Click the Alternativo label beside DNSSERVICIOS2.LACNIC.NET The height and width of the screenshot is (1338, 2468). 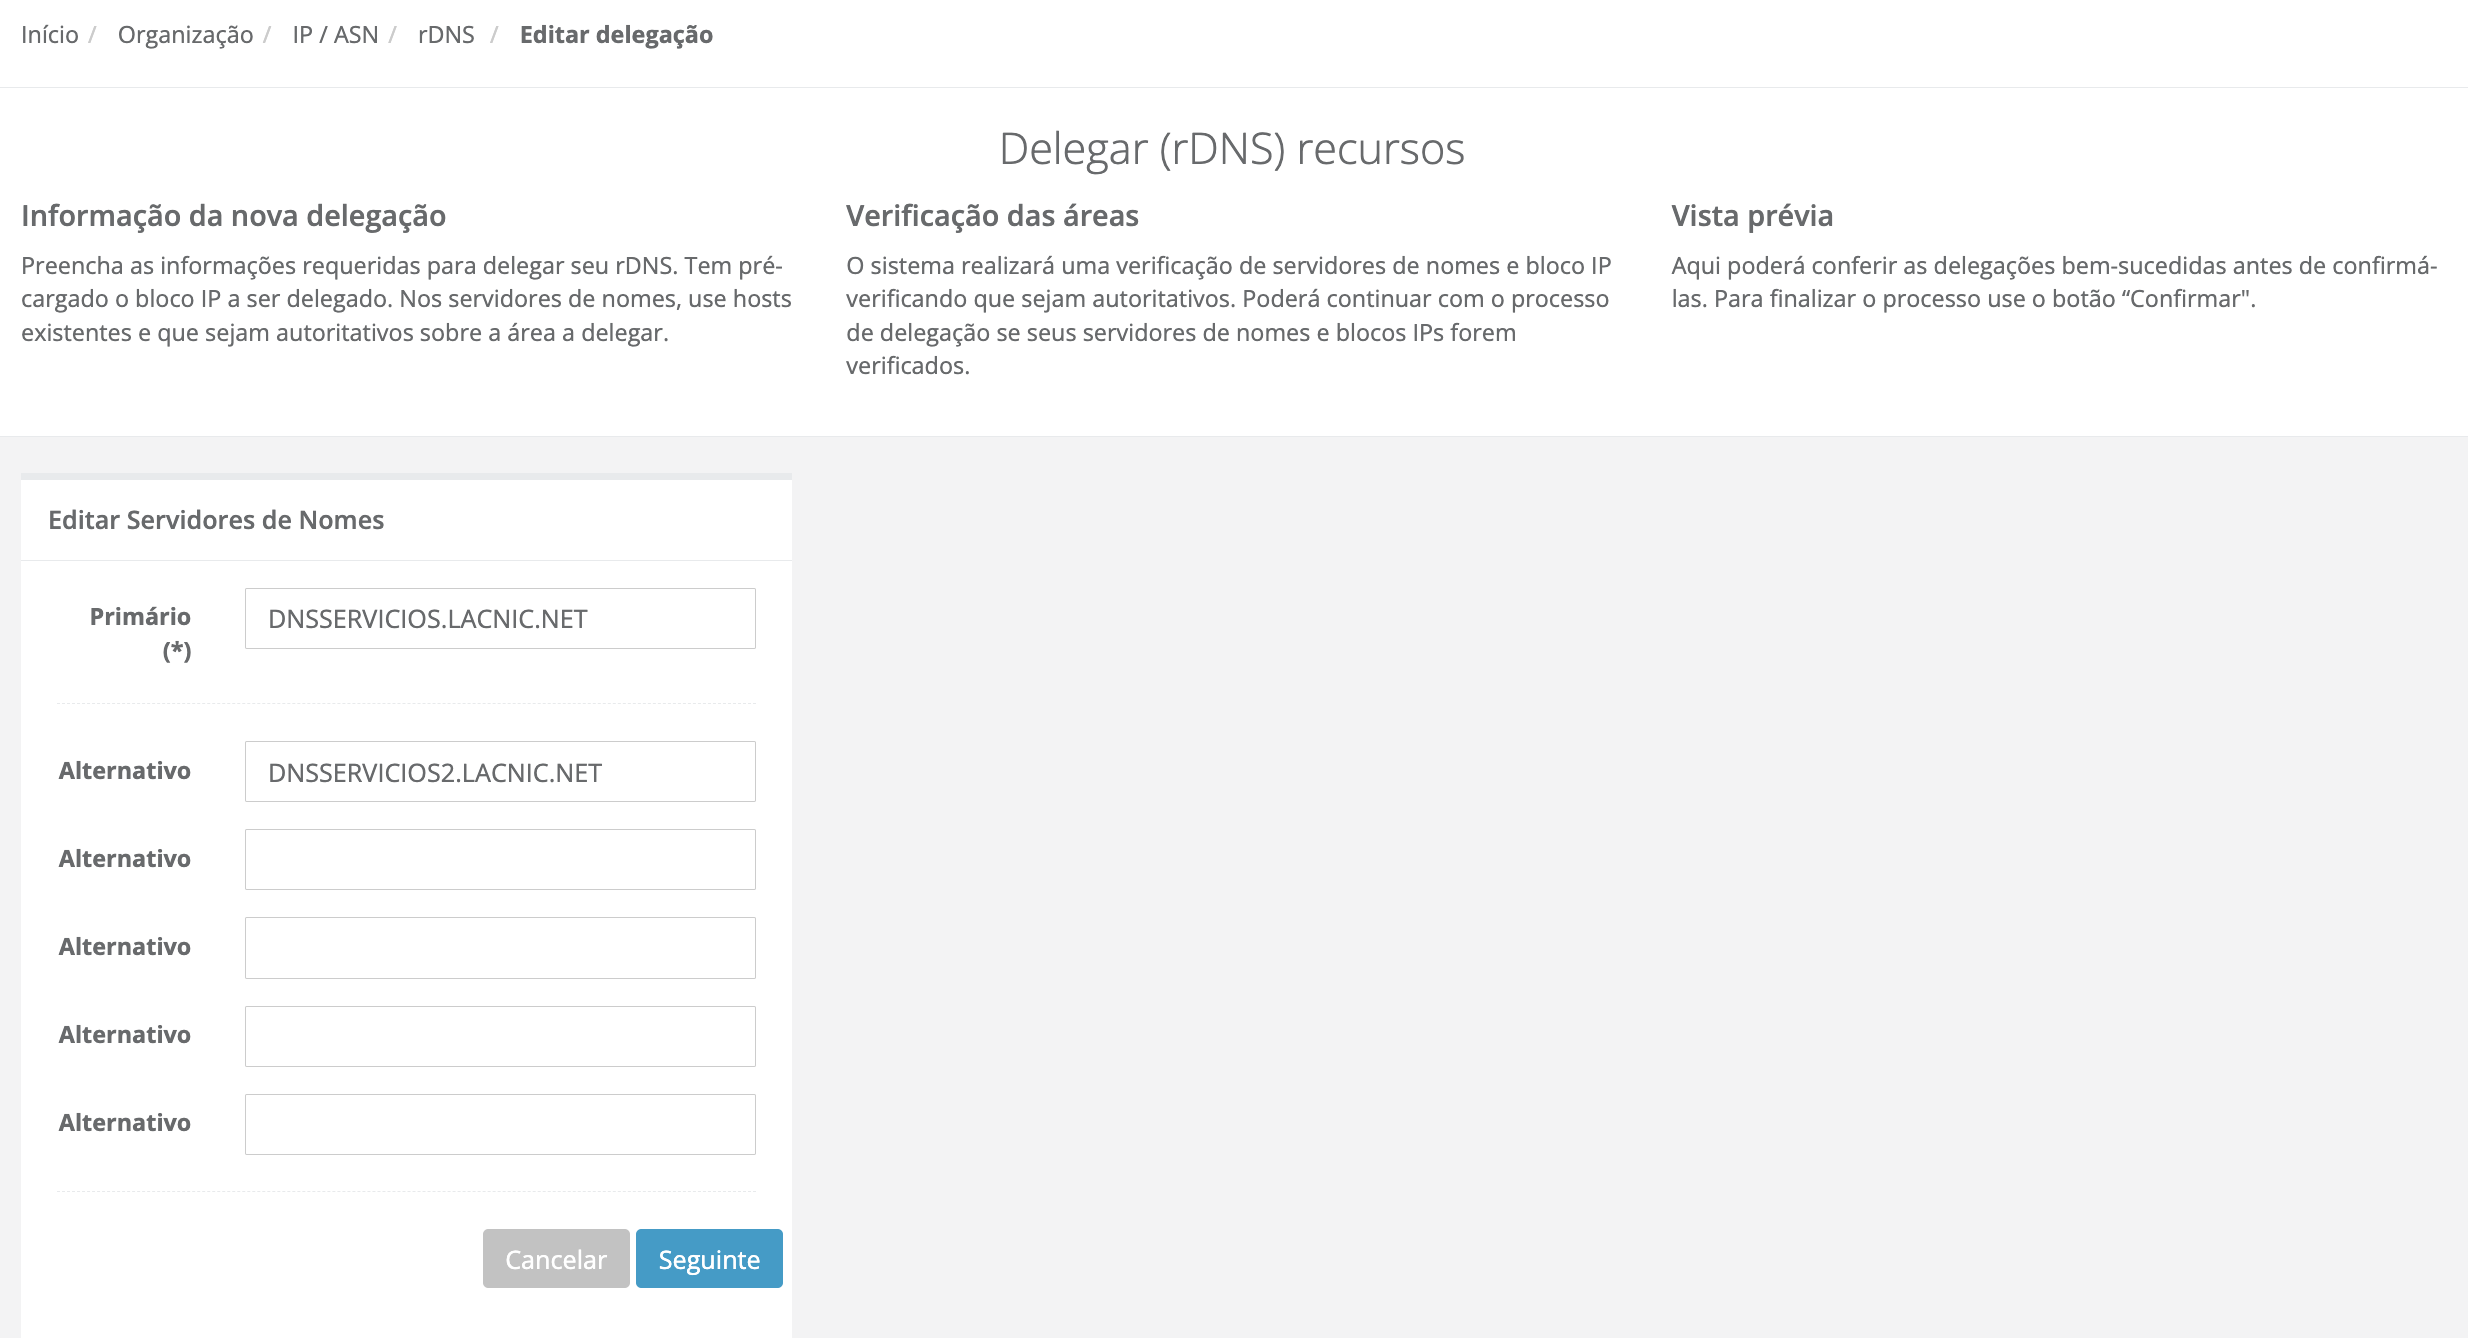125,771
